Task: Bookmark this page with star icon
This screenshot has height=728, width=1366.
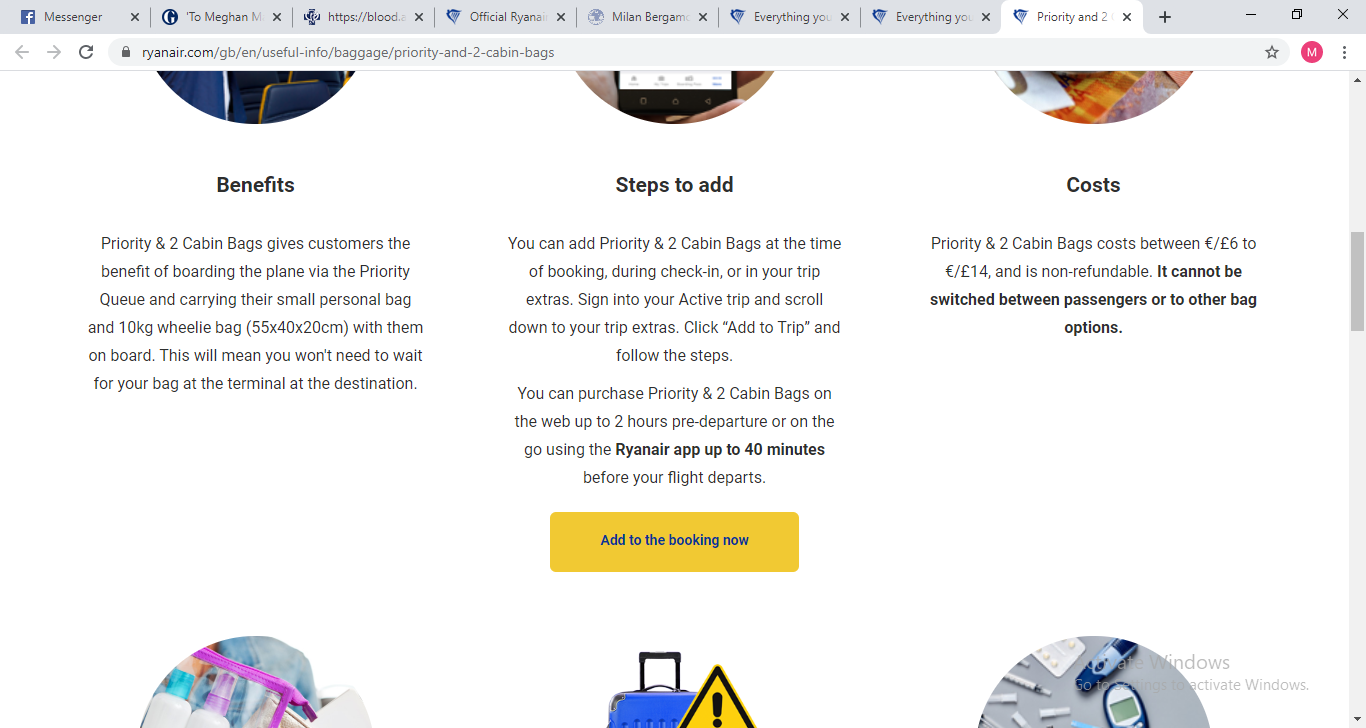Action: click(1272, 52)
